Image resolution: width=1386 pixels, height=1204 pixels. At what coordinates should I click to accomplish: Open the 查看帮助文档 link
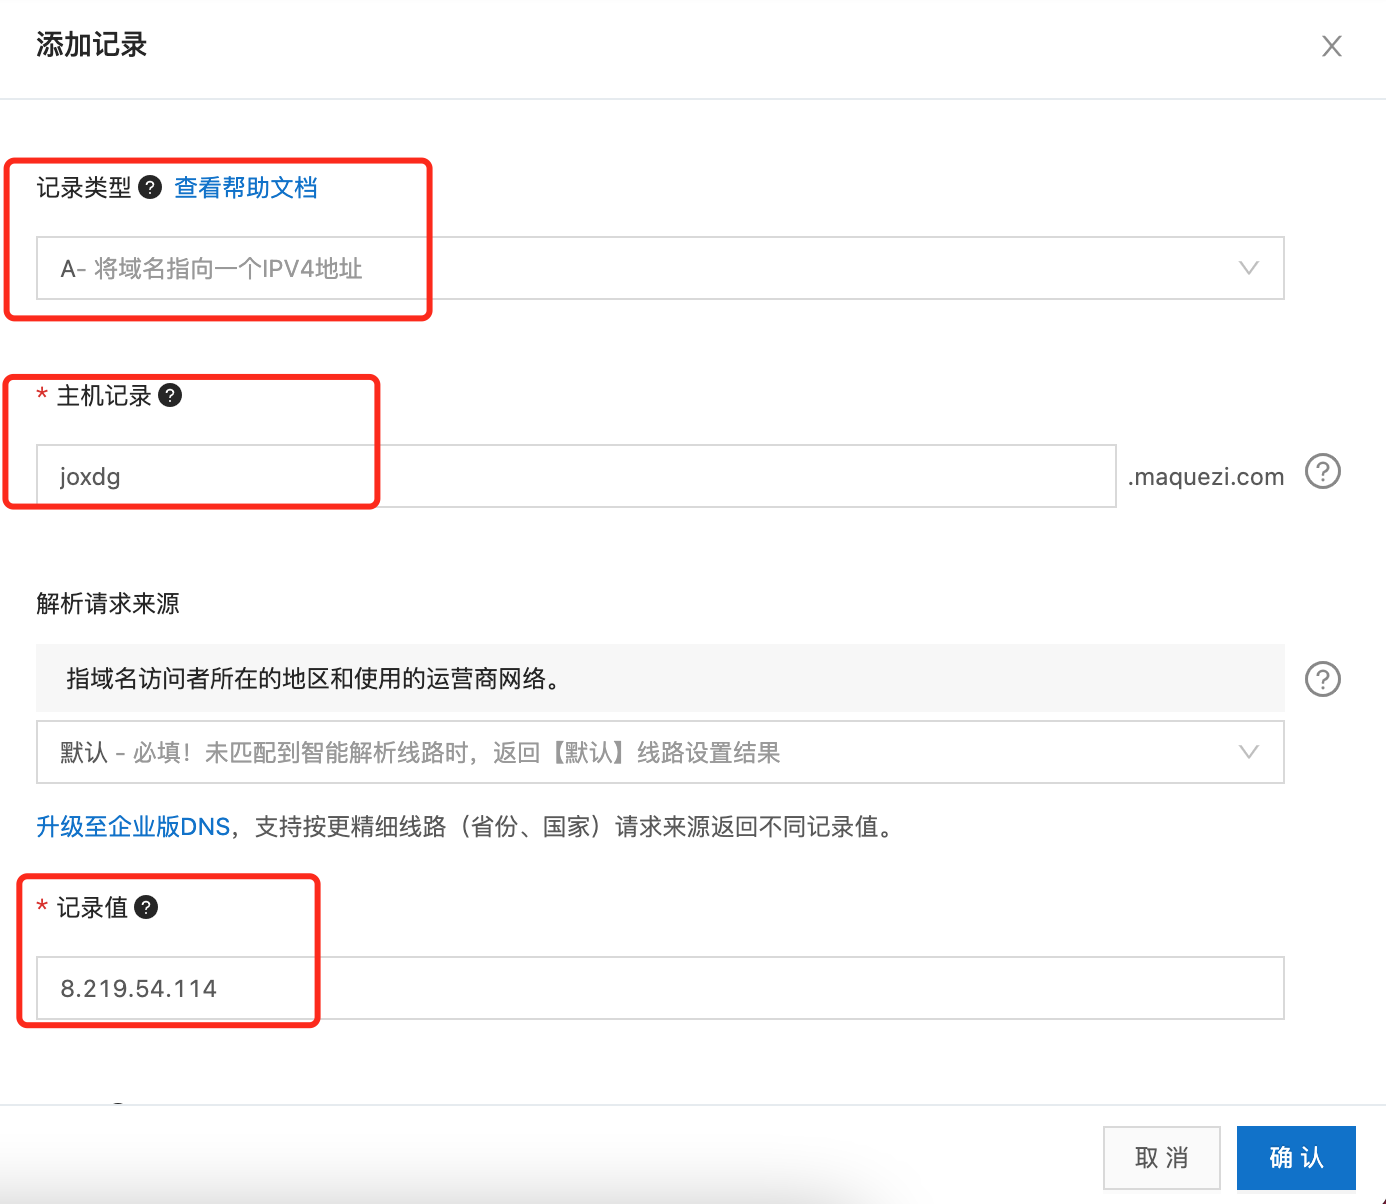point(246,188)
